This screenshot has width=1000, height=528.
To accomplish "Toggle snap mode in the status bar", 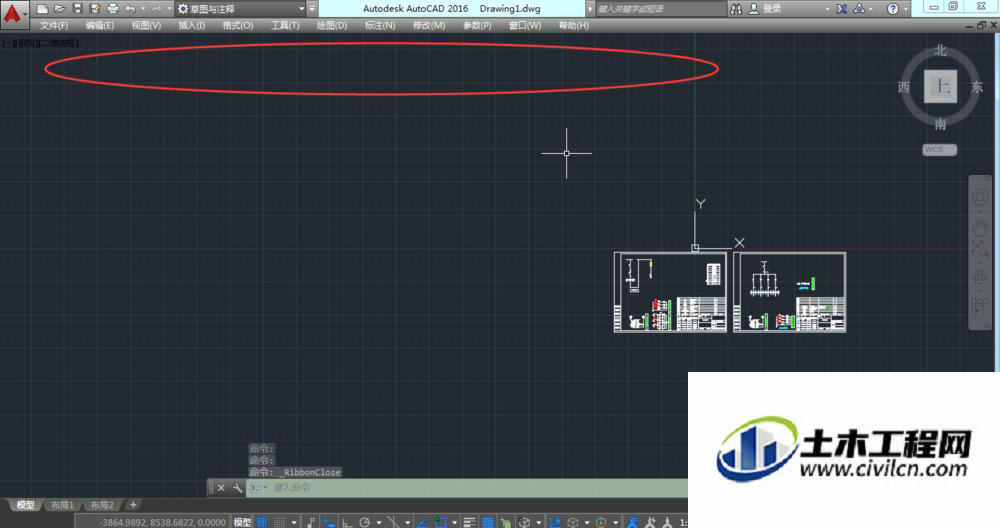I will click(x=279, y=522).
